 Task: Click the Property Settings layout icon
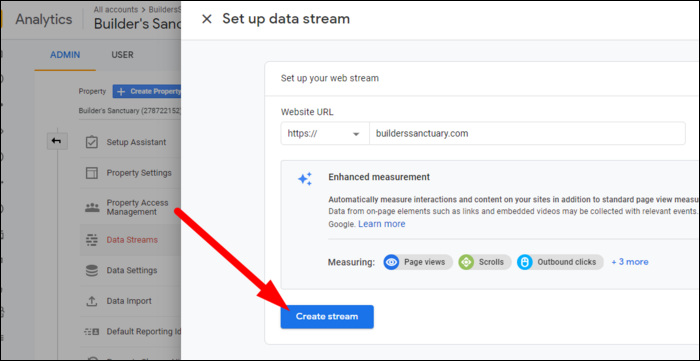coord(92,173)
